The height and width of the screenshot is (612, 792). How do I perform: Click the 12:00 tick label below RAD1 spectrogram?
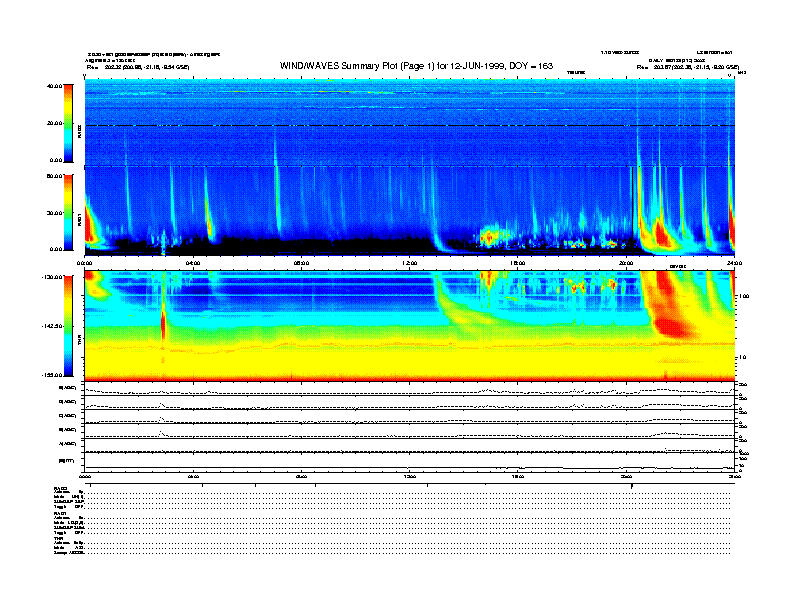[x=410, y=263]
